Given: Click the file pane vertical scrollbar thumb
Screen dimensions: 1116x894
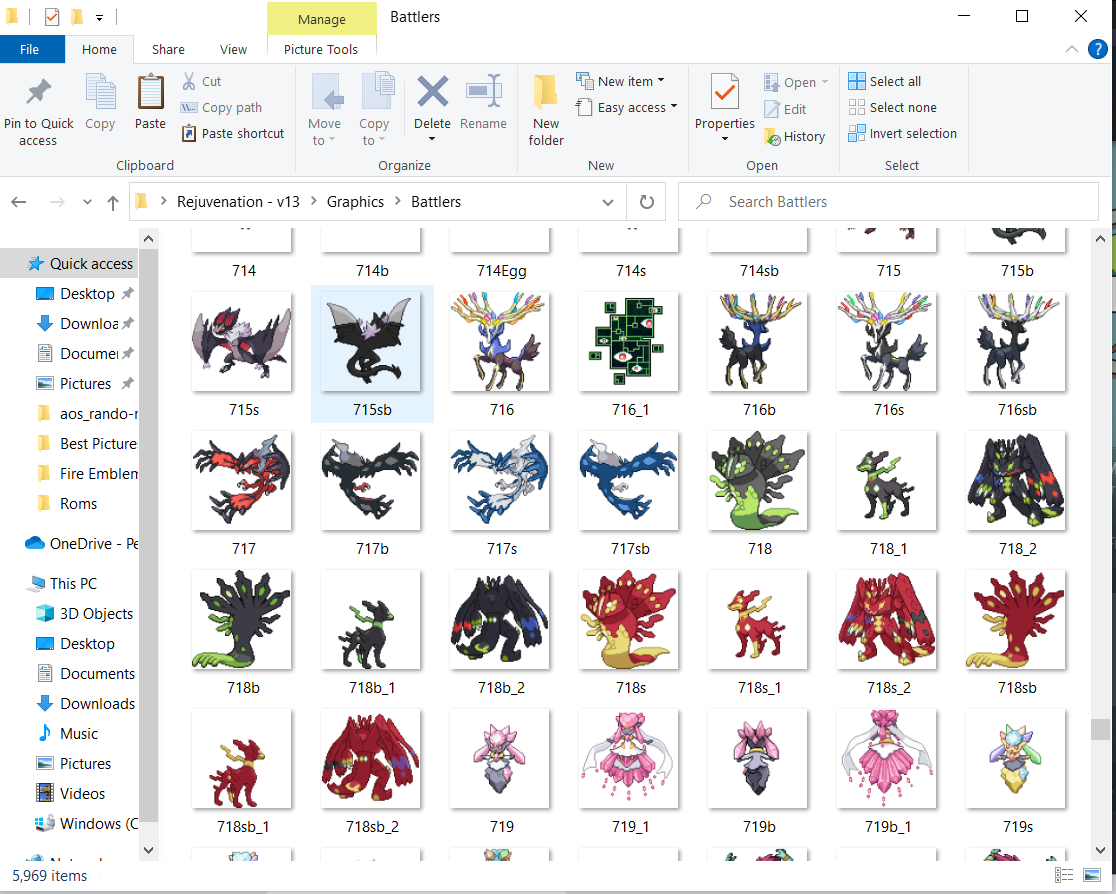Looking at the screenshot, I should [x=1100, y=730].
